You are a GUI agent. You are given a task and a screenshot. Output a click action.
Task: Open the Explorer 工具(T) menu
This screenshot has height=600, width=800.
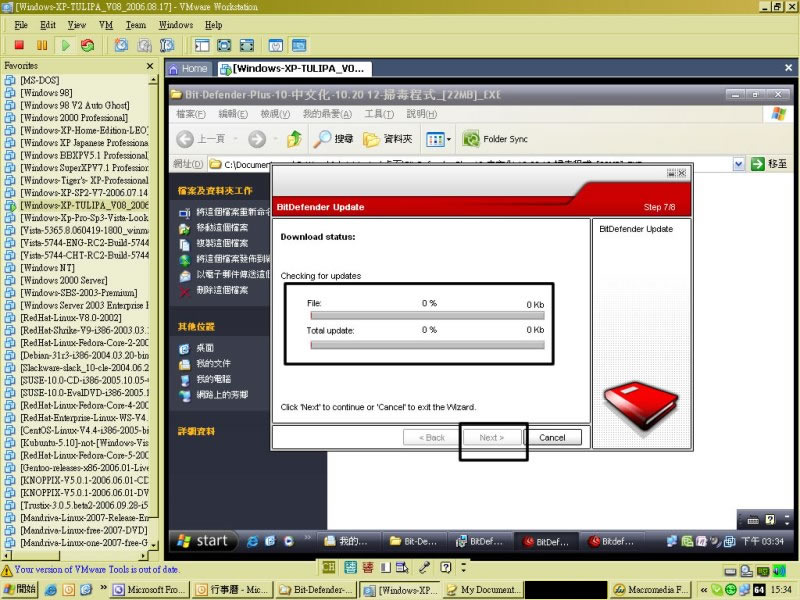tap(379, 114)
